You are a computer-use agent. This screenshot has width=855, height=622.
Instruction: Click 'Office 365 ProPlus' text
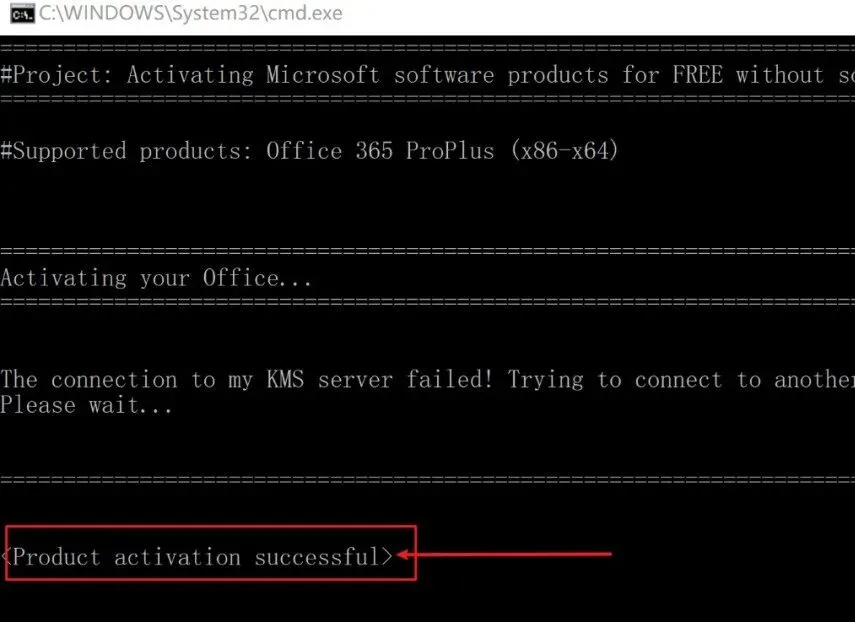(x=380, y=151)
